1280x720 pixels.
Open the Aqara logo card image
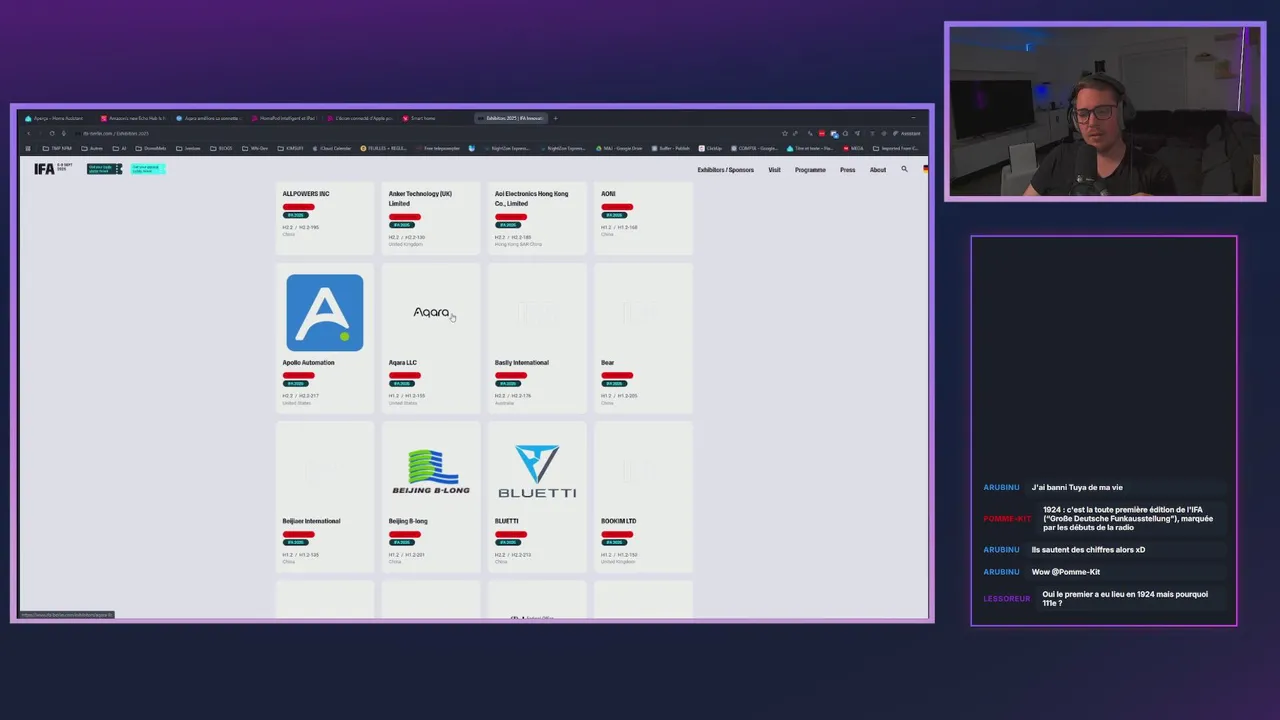[x=431, y=312]
